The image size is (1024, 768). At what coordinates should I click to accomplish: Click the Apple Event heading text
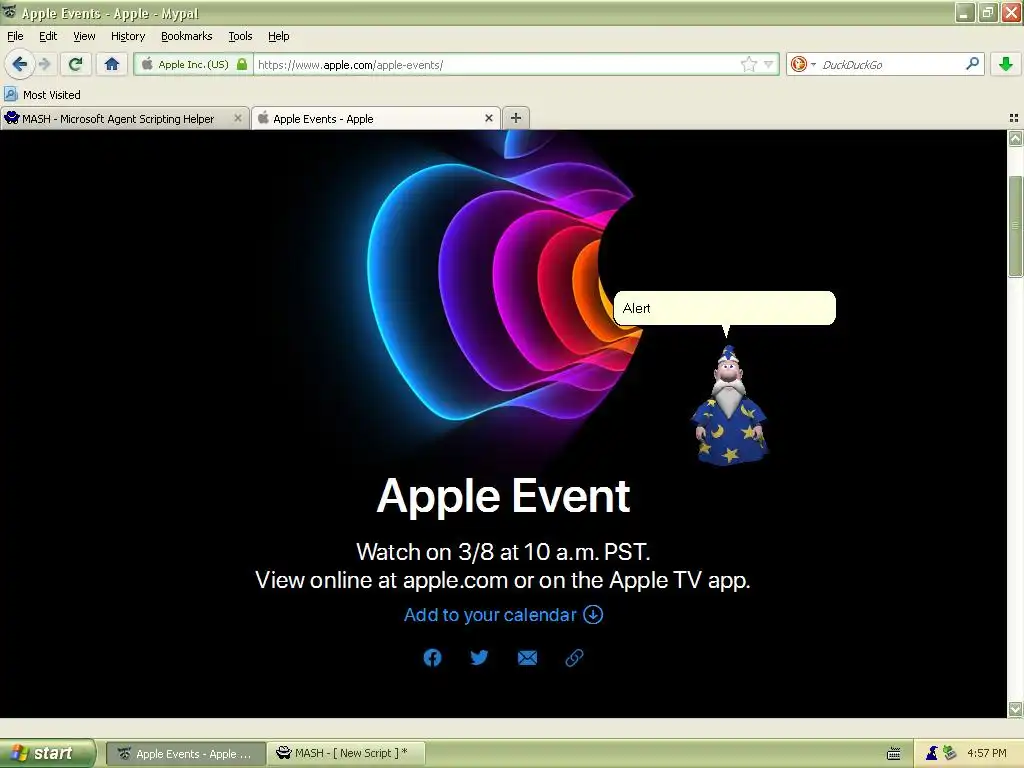click(503, 496)
